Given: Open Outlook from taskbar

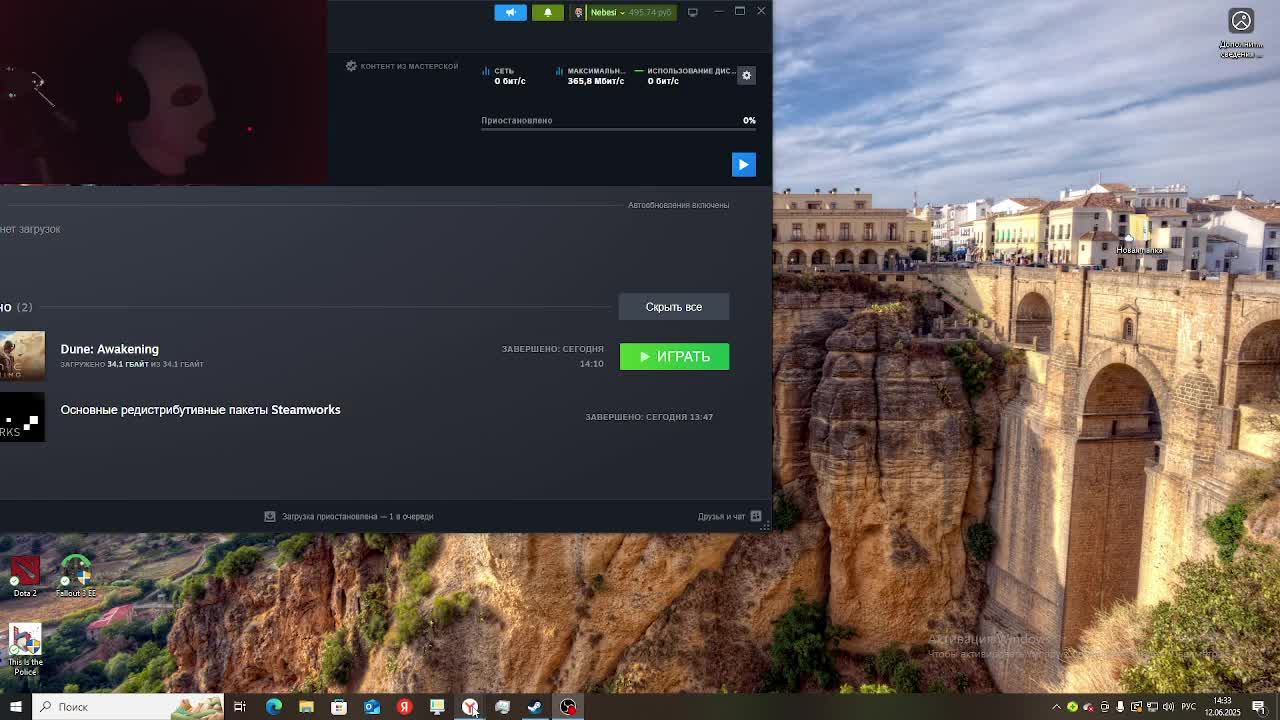Looking at the screenshot, I should [372, 707].
